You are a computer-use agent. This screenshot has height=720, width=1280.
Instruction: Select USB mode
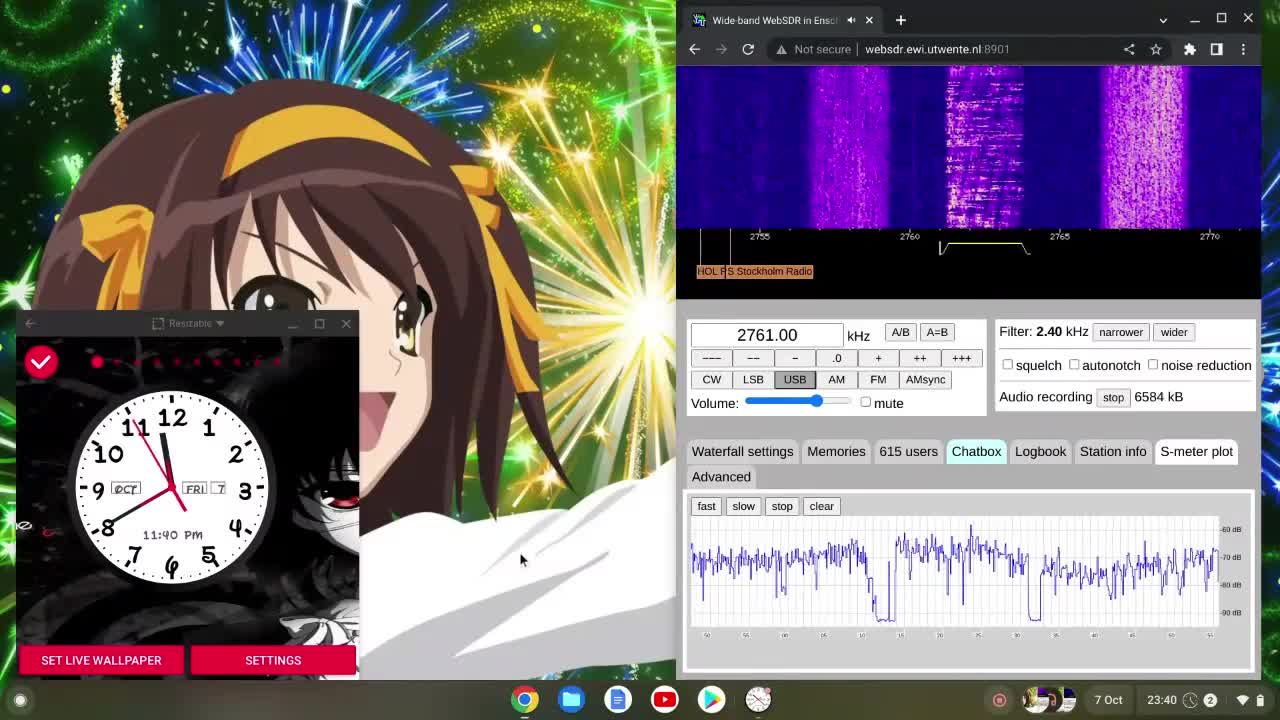pos(795,379)
